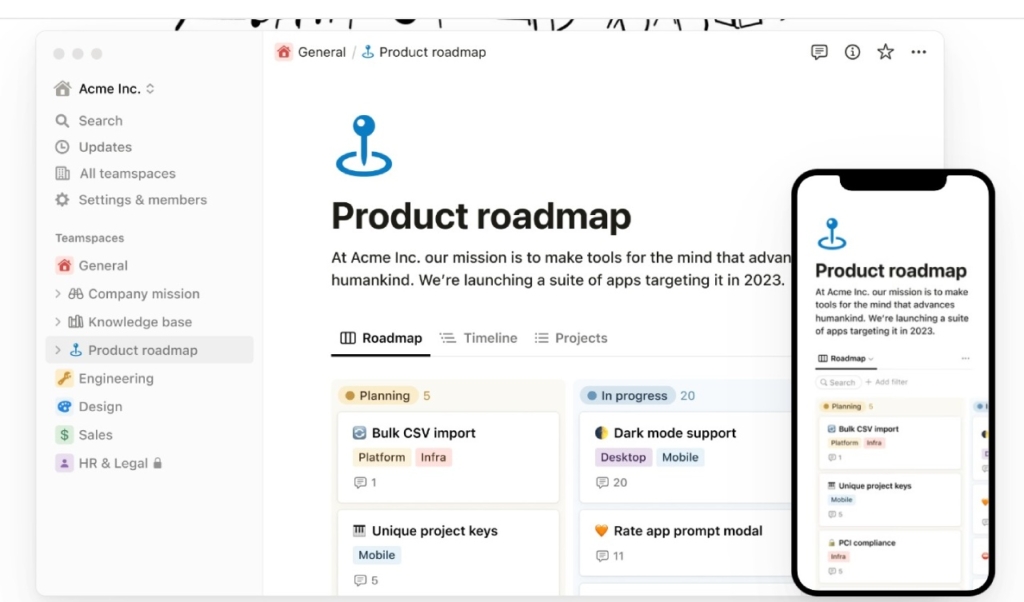Image resolution: width=1024 pixels, height=602 pixels.
Task: Click the Updates bell icon
Action: point(62,147)
